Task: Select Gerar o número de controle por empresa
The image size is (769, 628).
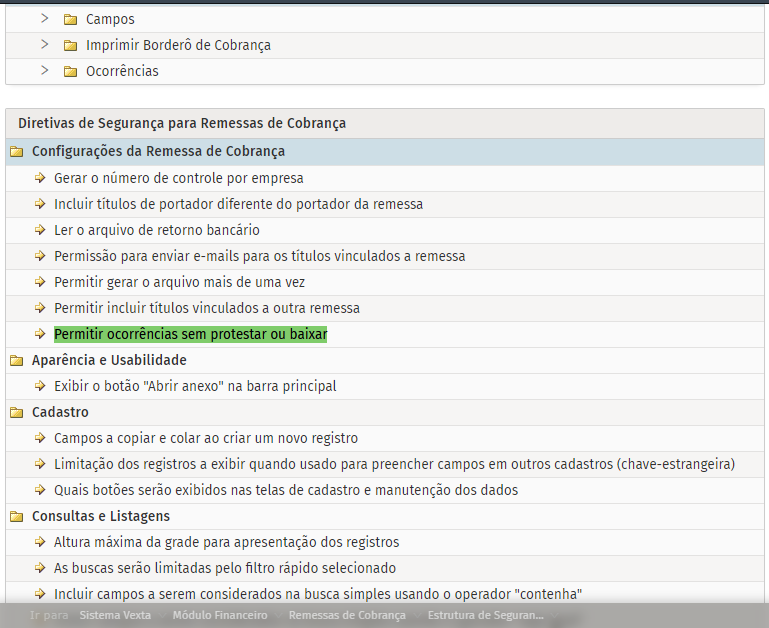Action: (178, 178)
